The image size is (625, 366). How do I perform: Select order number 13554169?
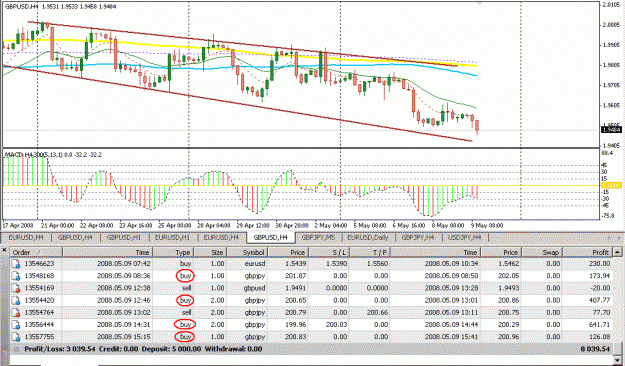tap(39, 288)
